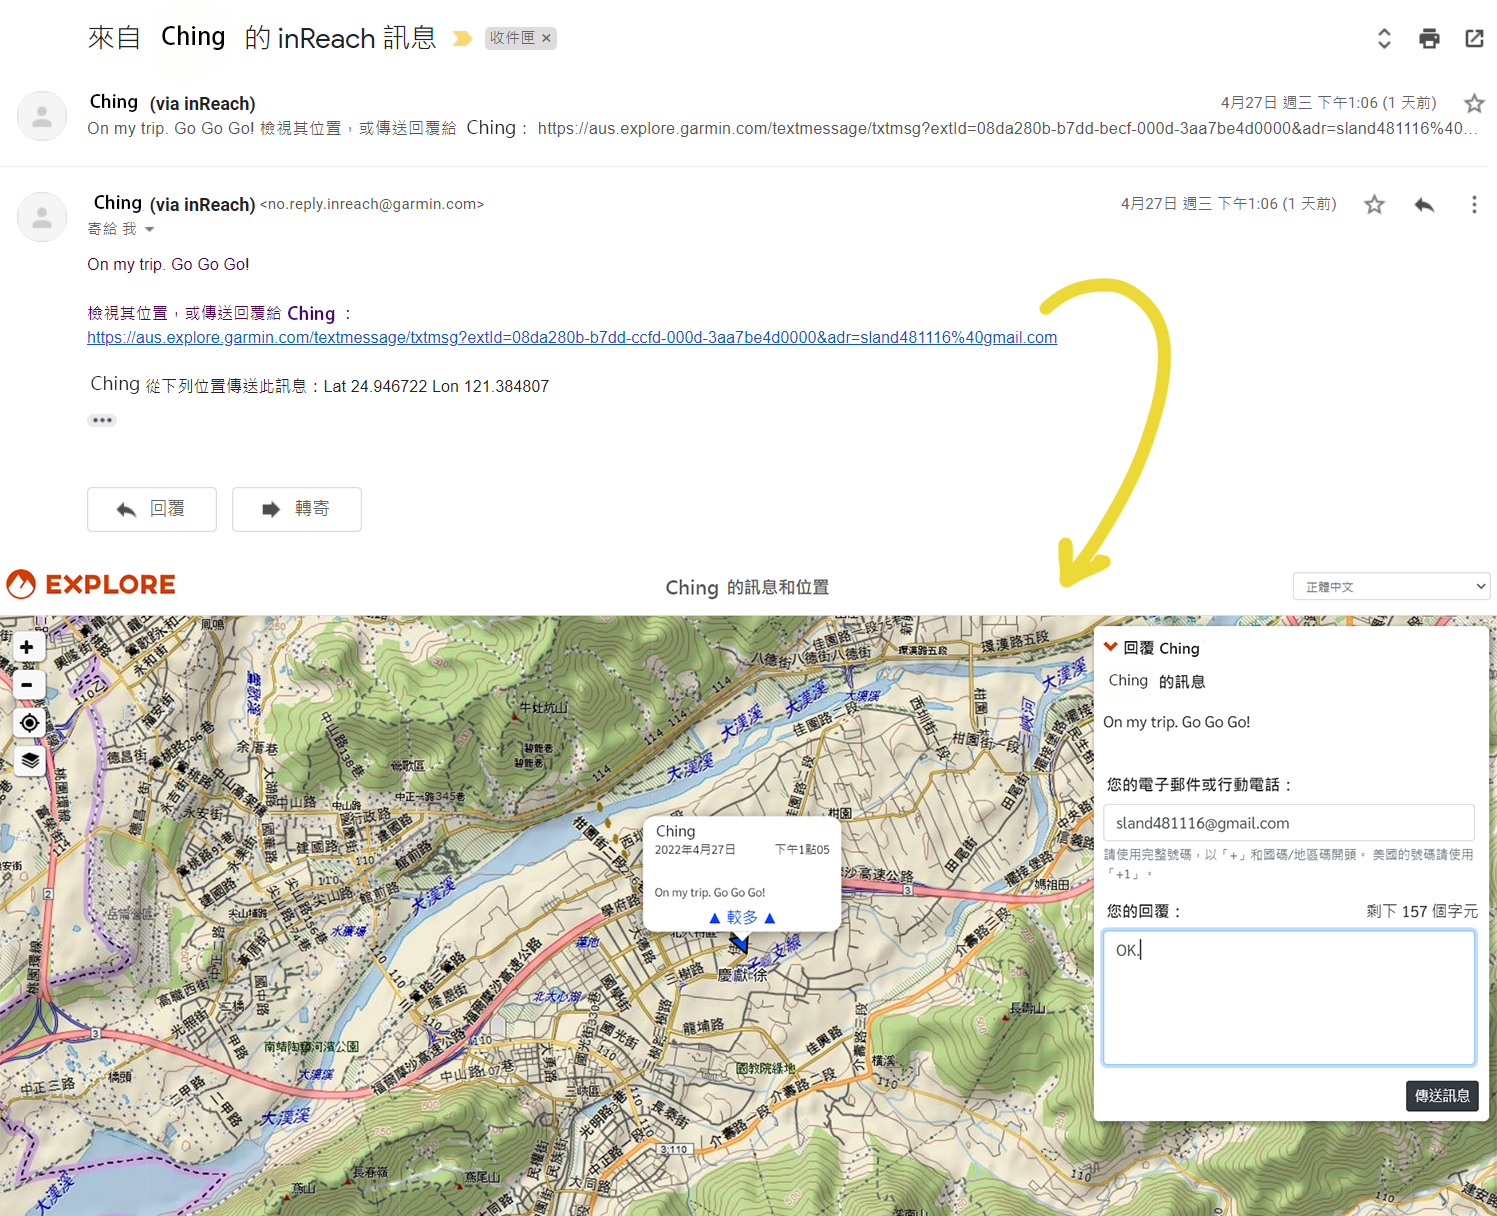Zoom out on the map
The height and width of the screenshot is (1216, 1497).
[27, 685]
